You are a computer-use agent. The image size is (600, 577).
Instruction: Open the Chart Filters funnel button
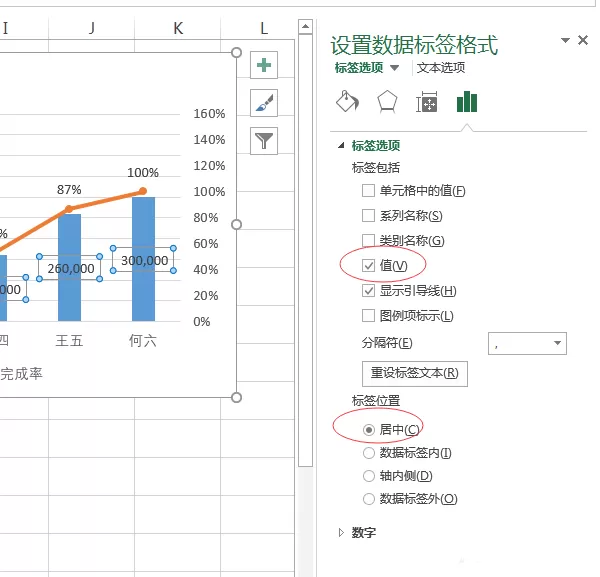tap(264, 141)
